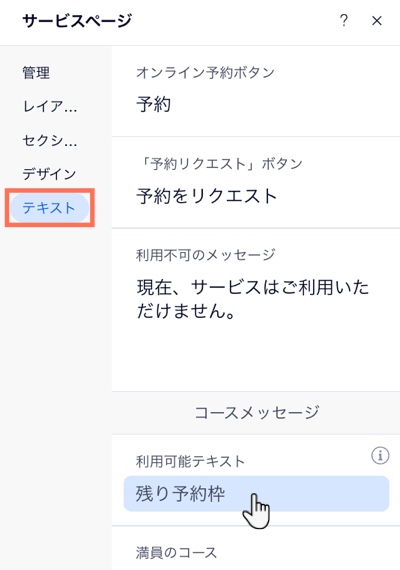
Task: Click the empty sidebar area below テキスト
Action: [56, 364]
